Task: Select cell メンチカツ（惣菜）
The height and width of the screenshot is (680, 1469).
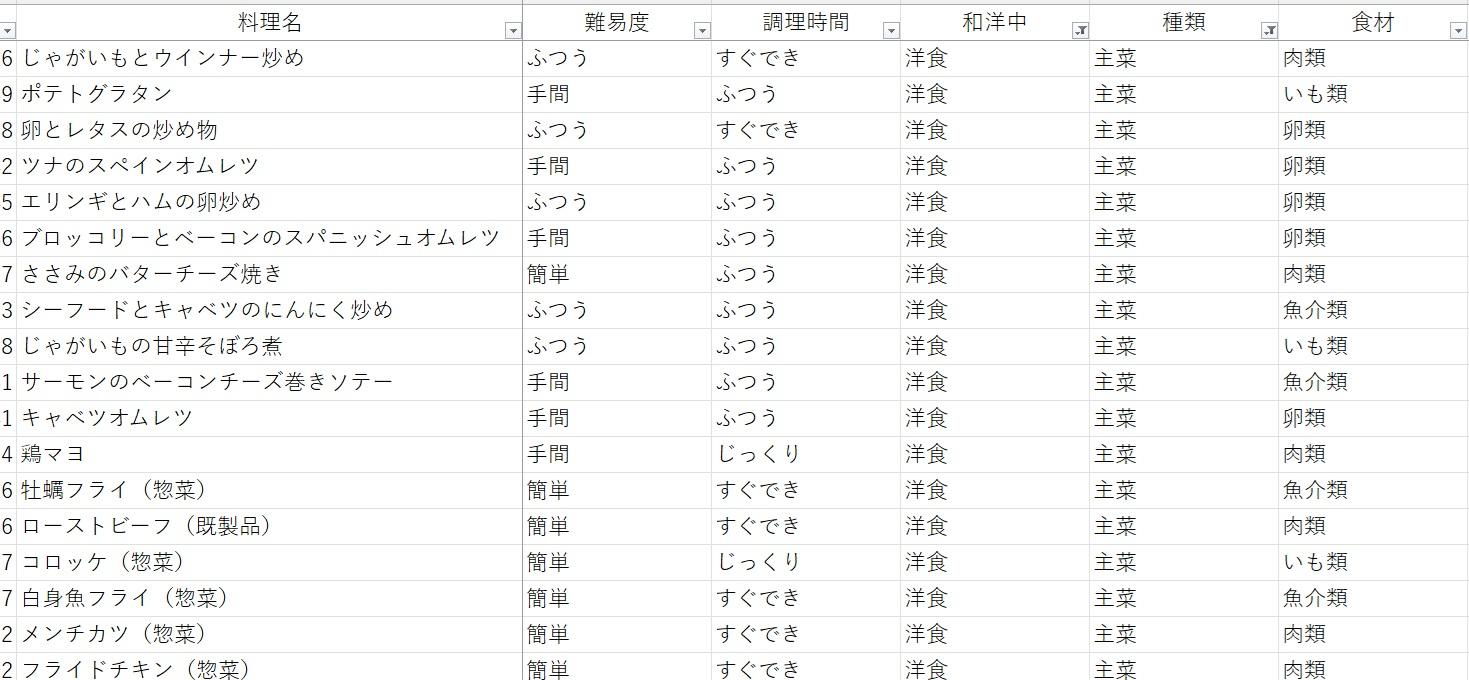Action: [x=270, y=634]
